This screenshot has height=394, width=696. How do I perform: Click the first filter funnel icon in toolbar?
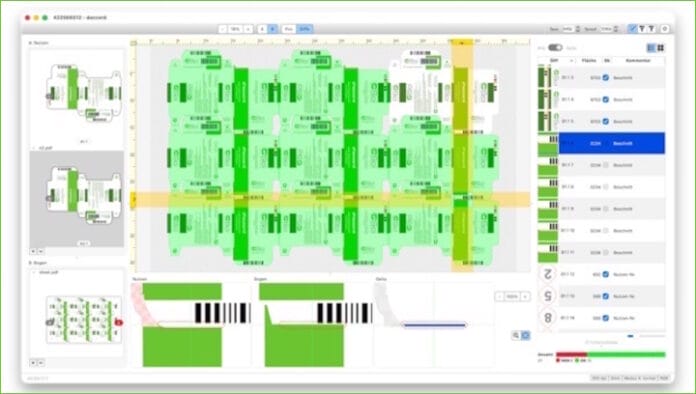tap(642, 28)
